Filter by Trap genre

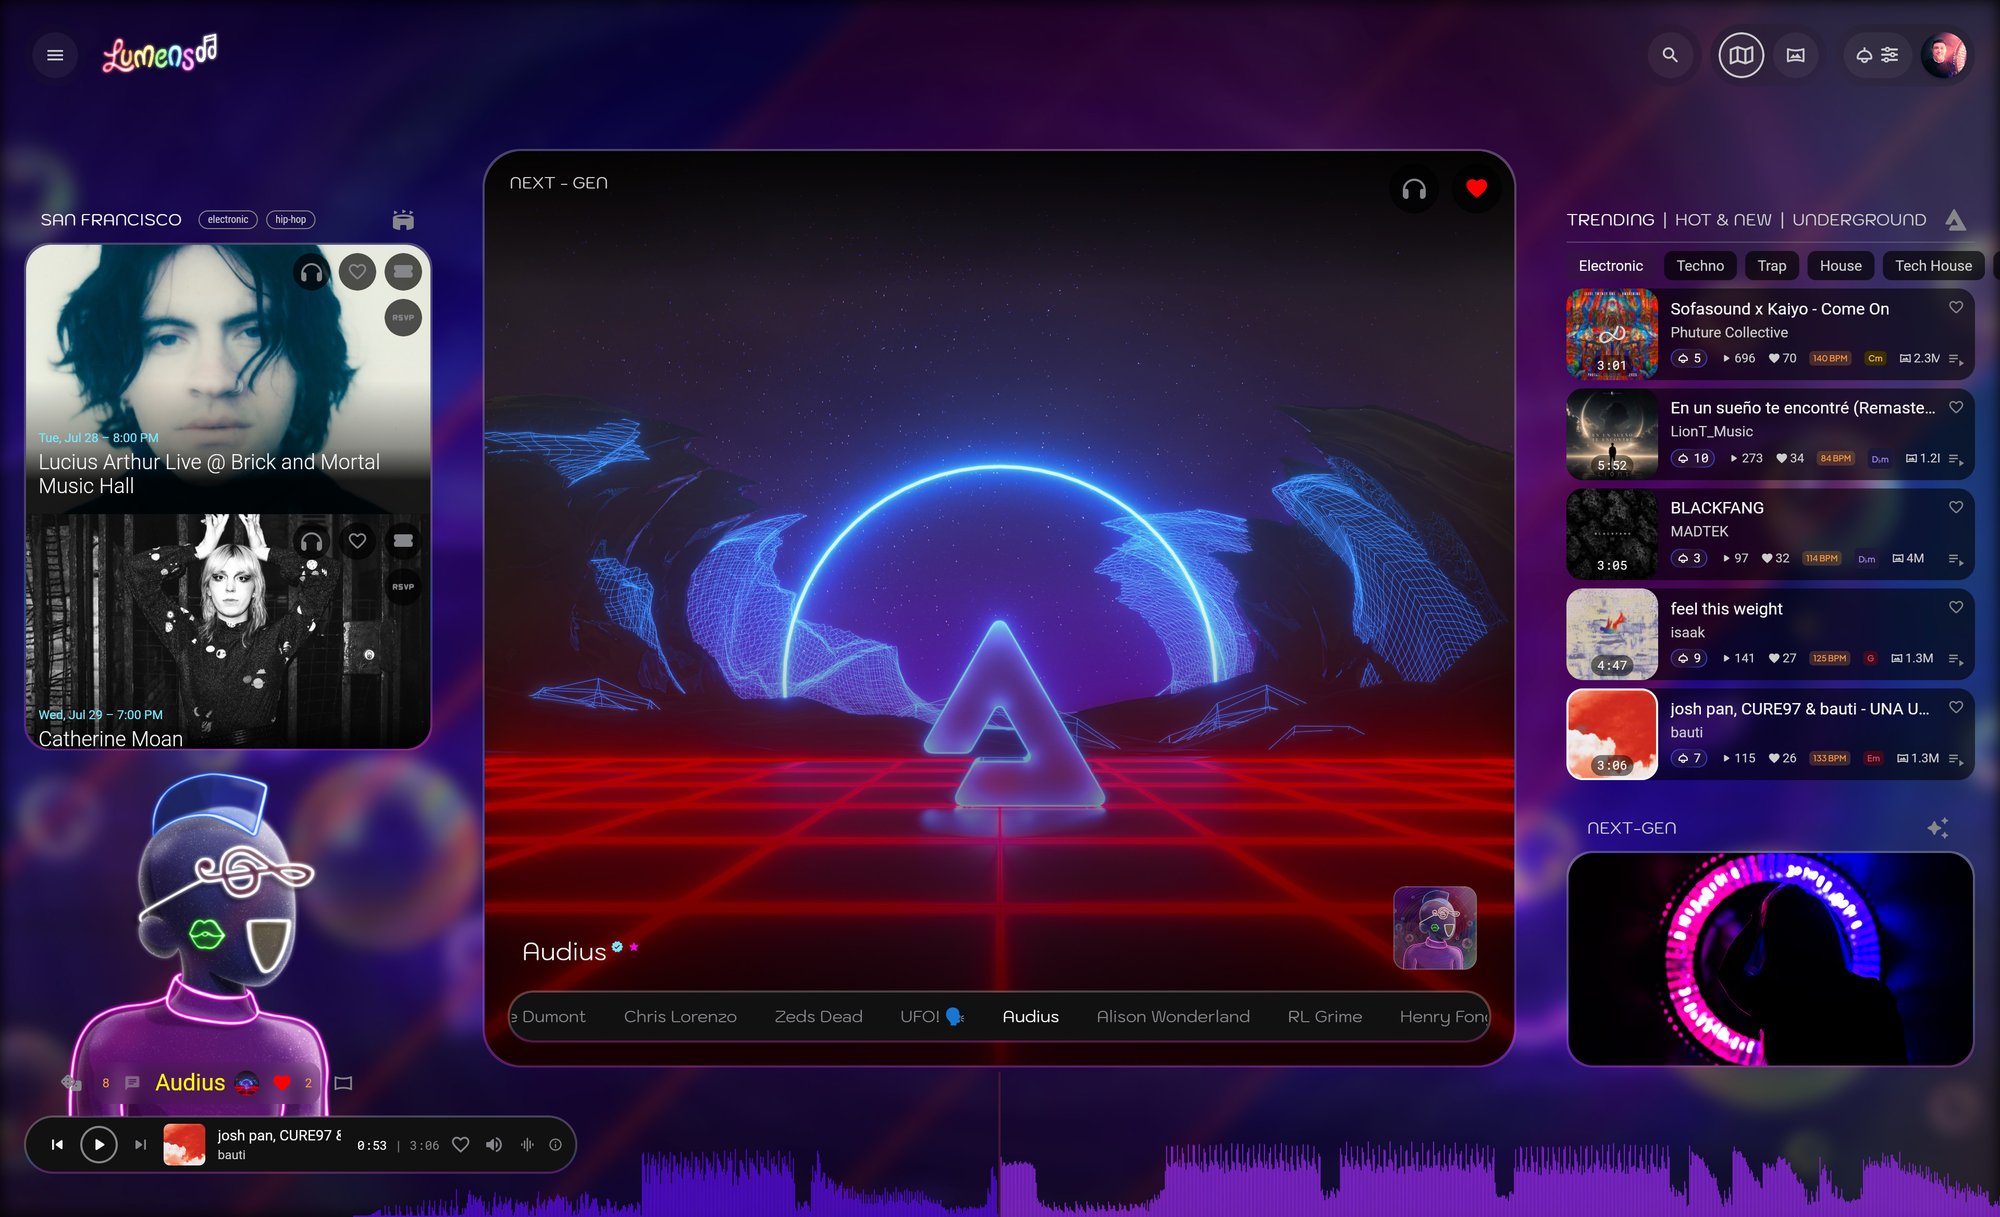pyautogui.click(x=1772, y=266)
